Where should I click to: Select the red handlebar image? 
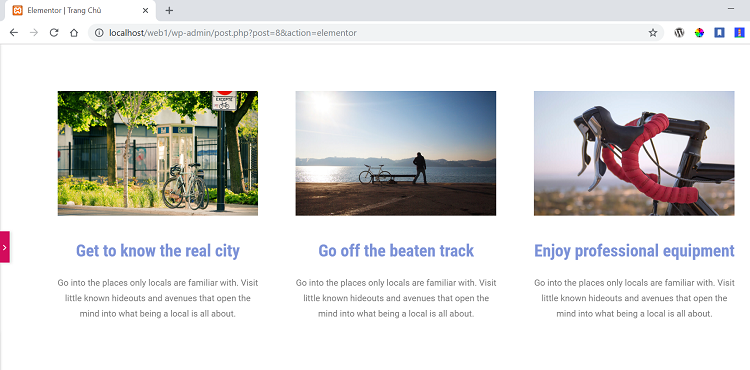click(634, 153)
